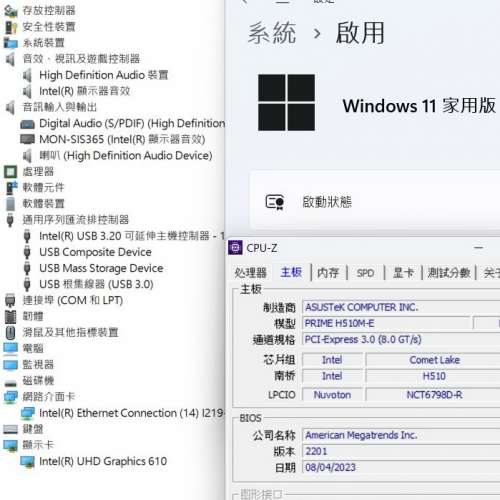The height and width of the screenshot is (500, 500).
Task: Minimize the CPU-Z window
Action: click(x=479, y=248)
